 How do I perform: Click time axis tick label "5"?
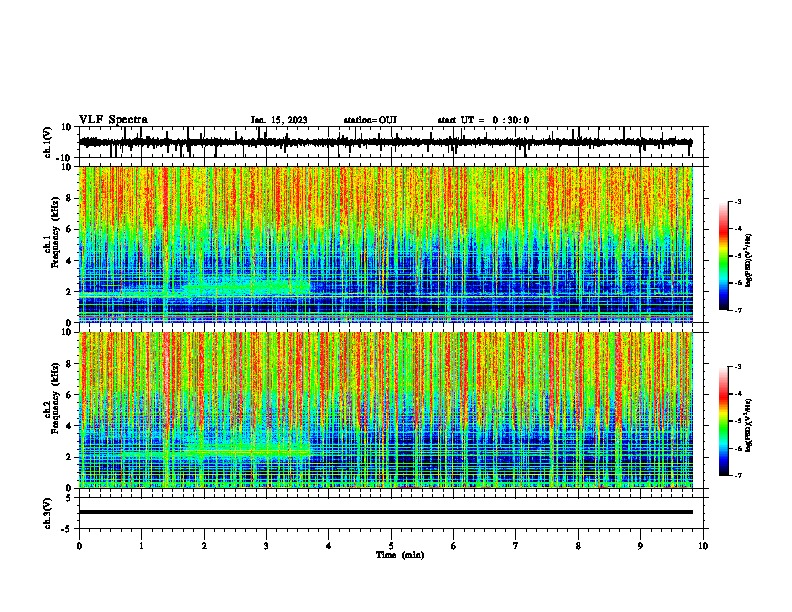[x=391, y=546]
